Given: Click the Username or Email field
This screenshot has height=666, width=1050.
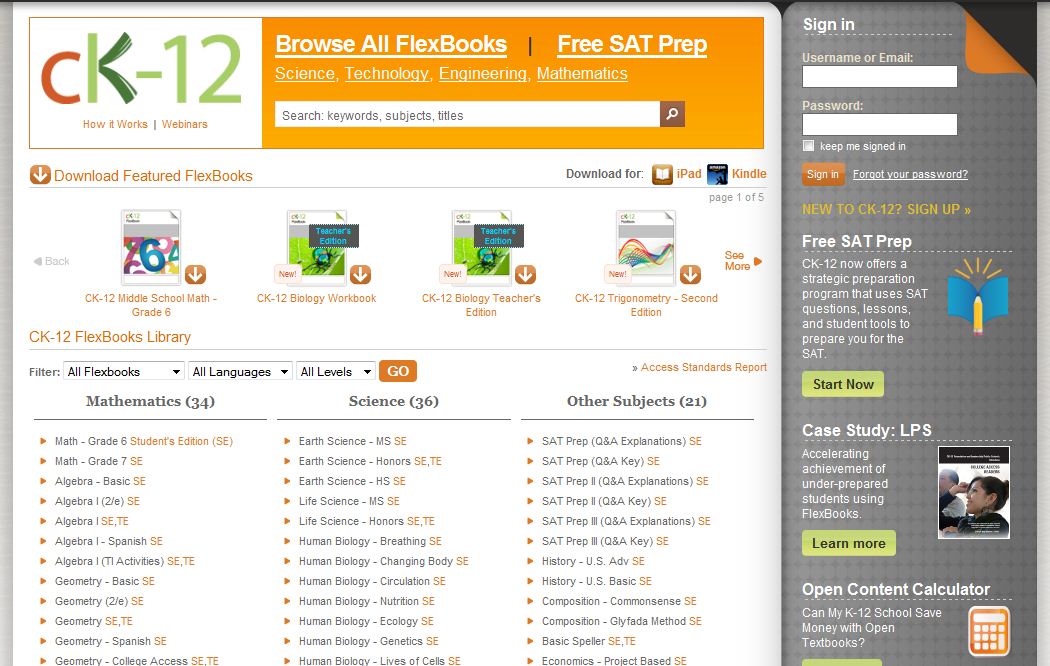Looking at the screenshot, I should pyautogui.click(x=879, y=76).
